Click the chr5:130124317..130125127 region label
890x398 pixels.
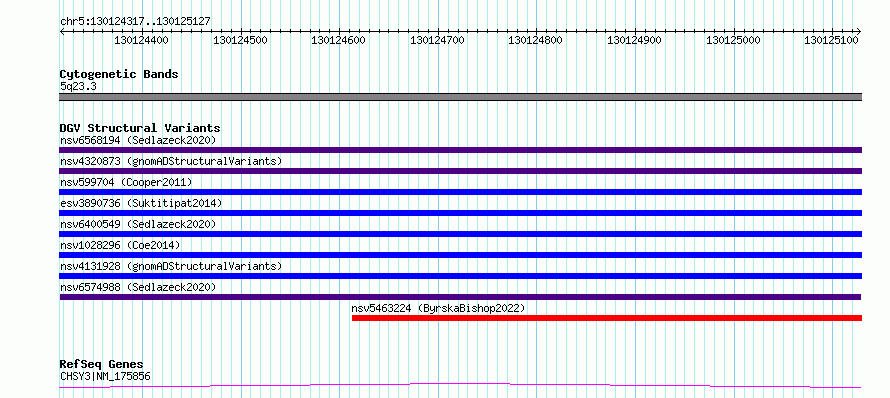pos(135,22)
